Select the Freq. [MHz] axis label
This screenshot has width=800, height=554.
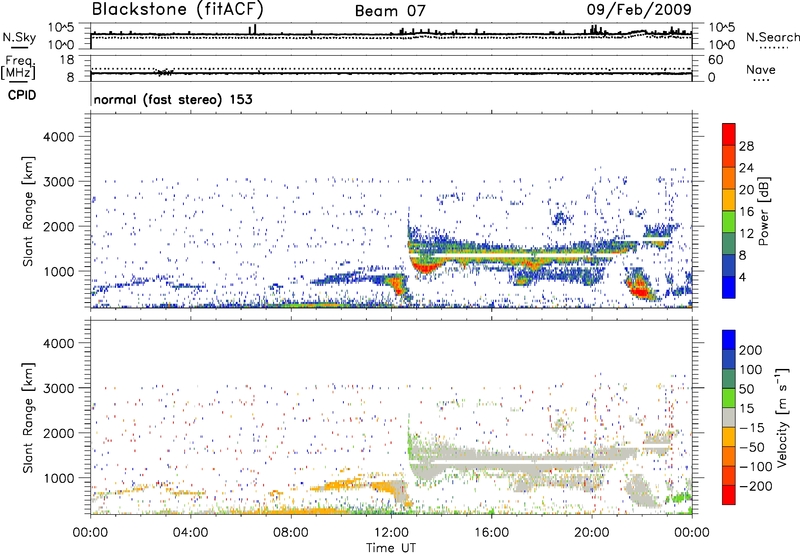pos(18,68)
